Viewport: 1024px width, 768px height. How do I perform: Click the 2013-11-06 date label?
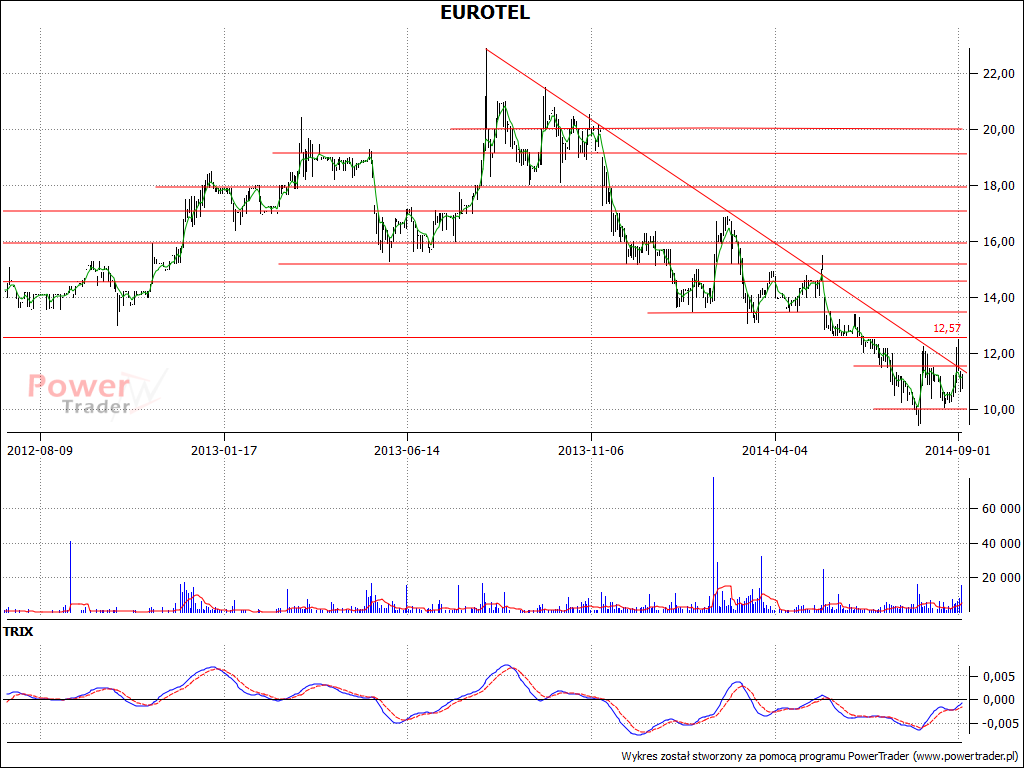coord(591,451)
